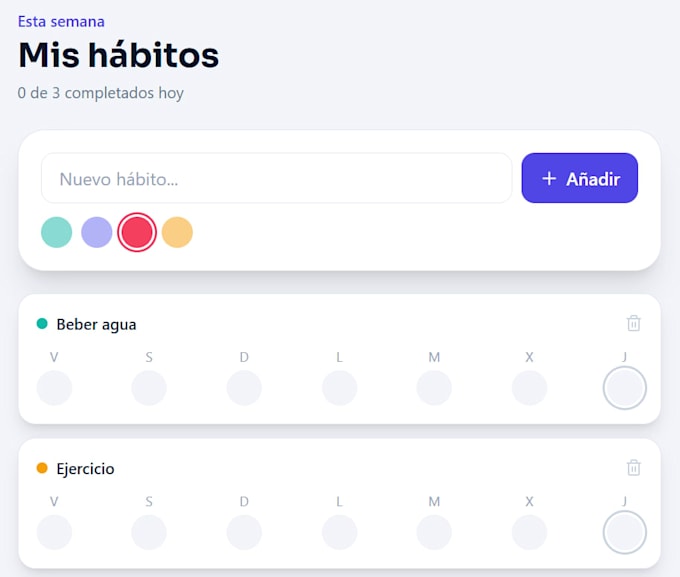Click the Beber agua habit name
This screenshot has height=577, width=680.
pyautogui.click(x=96, y=325)
